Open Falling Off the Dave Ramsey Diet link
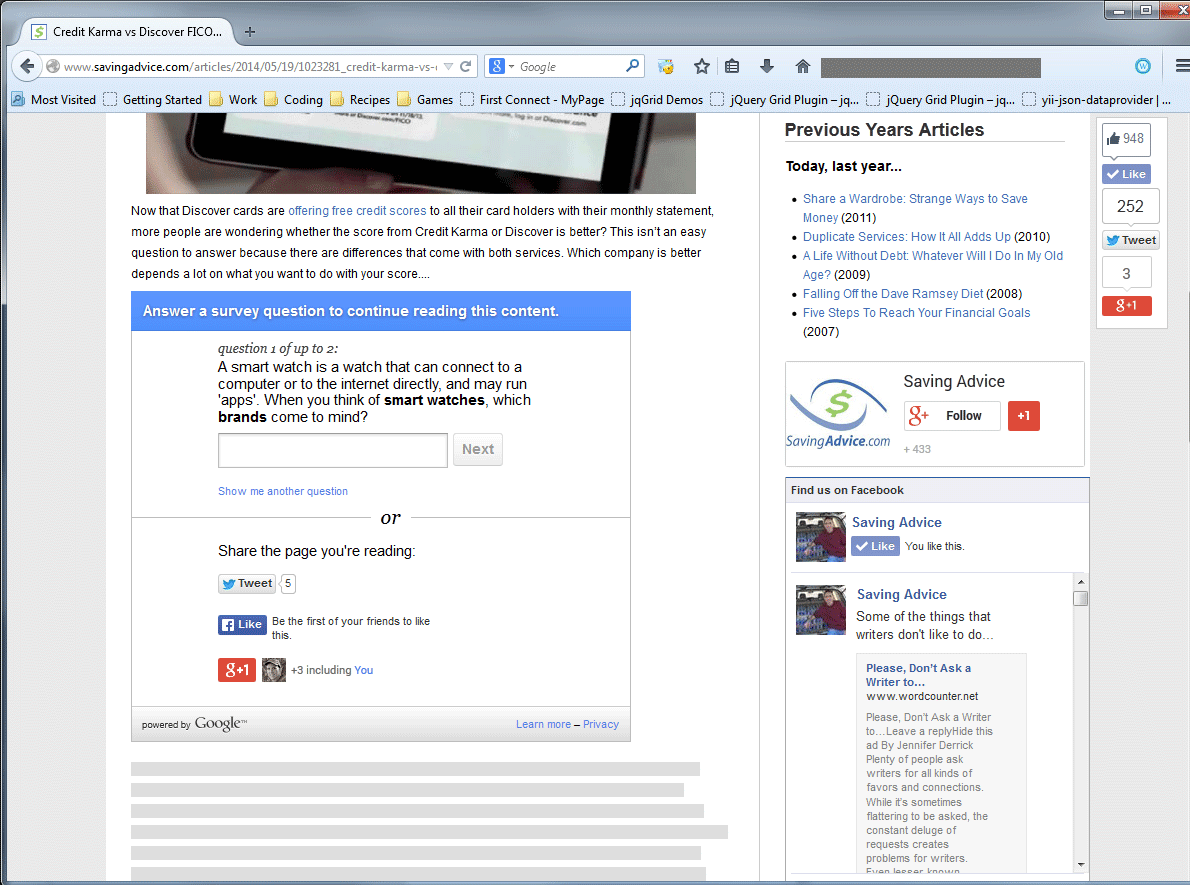This screenshot has width=1190, height=885. (x=892, y=294)
